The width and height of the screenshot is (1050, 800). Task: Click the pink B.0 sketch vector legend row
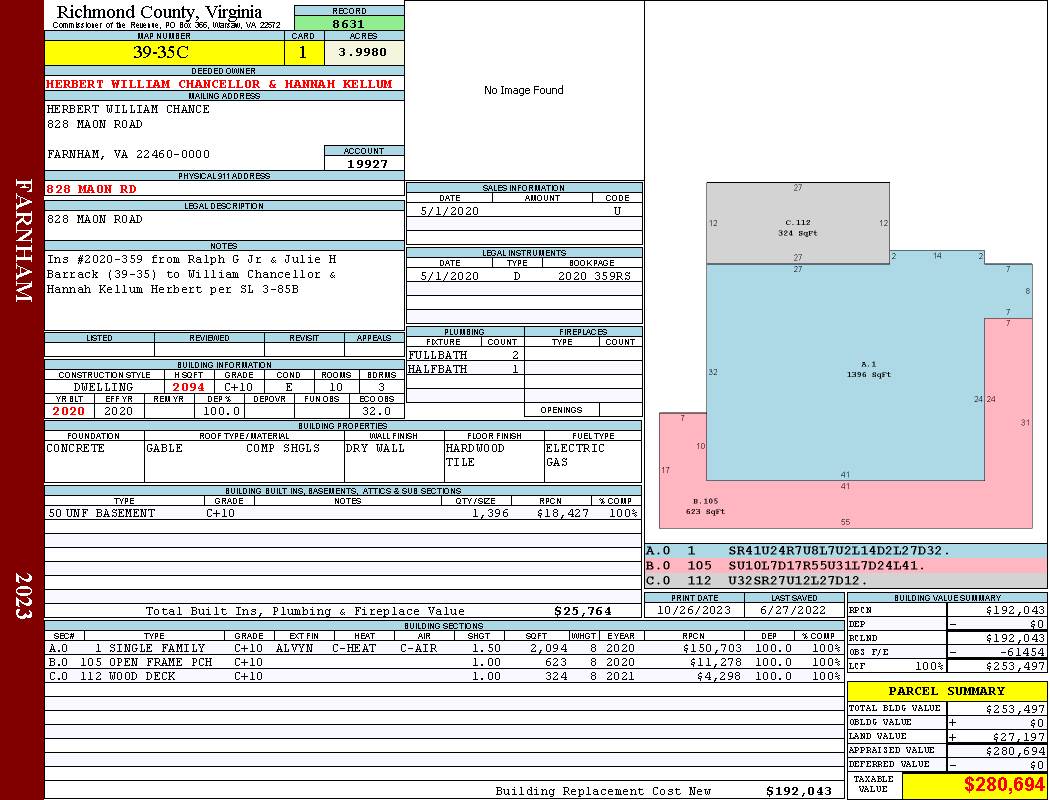845,566
